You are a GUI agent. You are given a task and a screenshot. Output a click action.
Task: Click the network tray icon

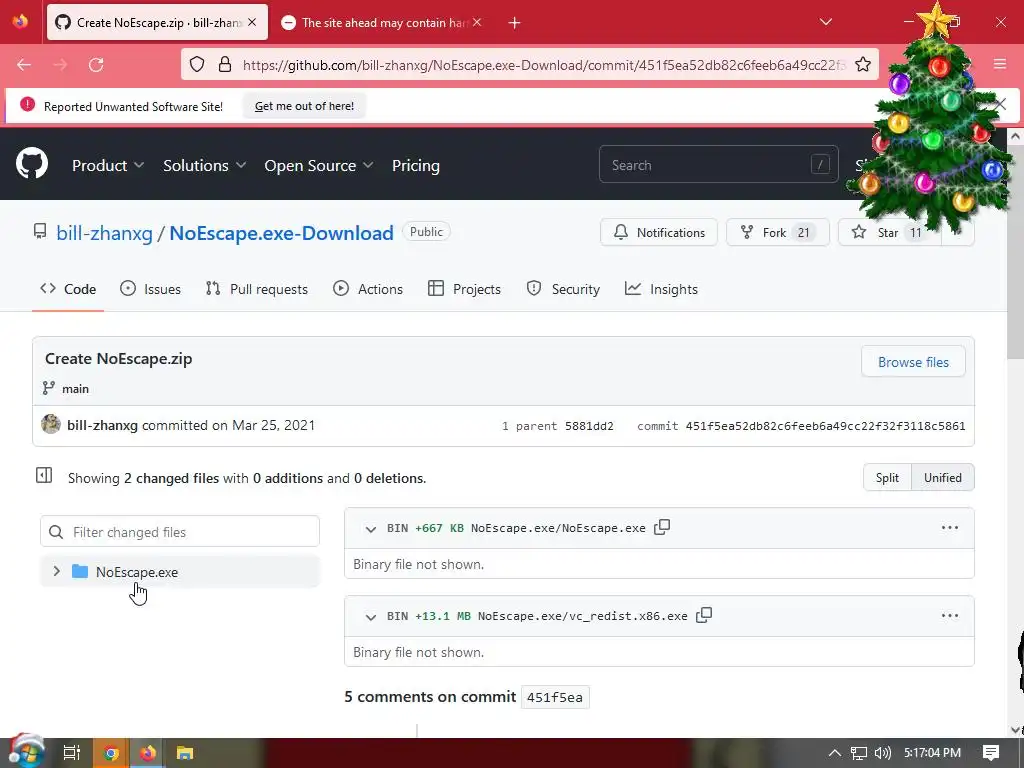859,753
